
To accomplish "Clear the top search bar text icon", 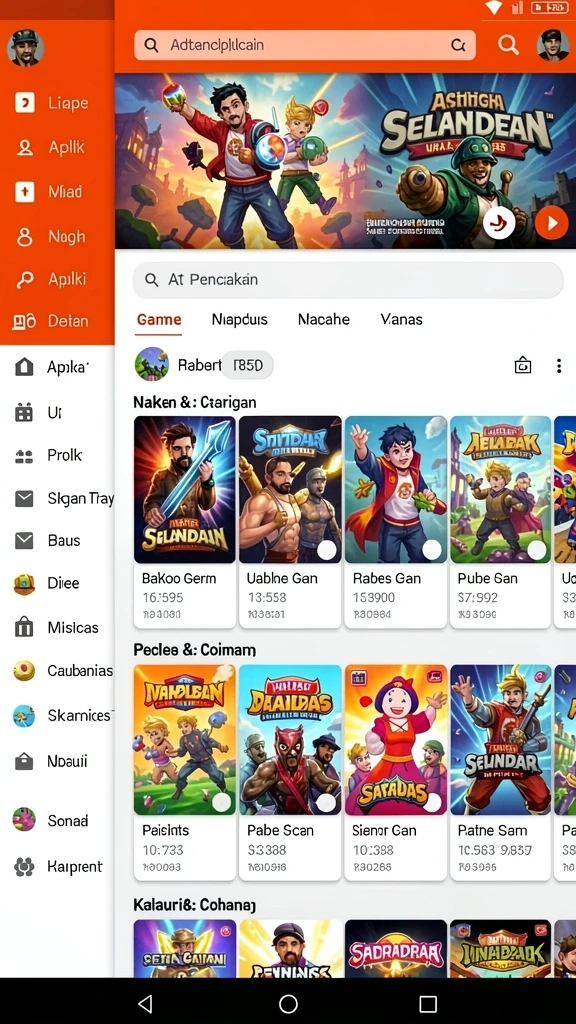I will [458, 45].
